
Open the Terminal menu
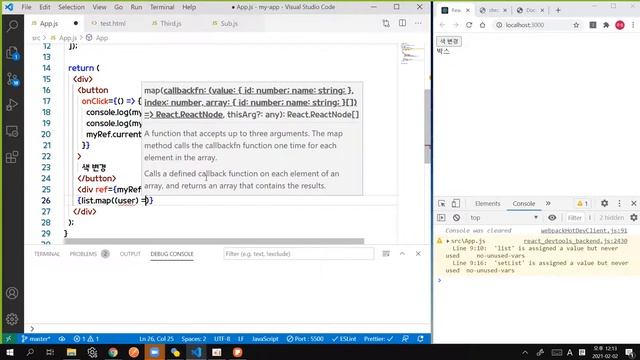[162, 7]
